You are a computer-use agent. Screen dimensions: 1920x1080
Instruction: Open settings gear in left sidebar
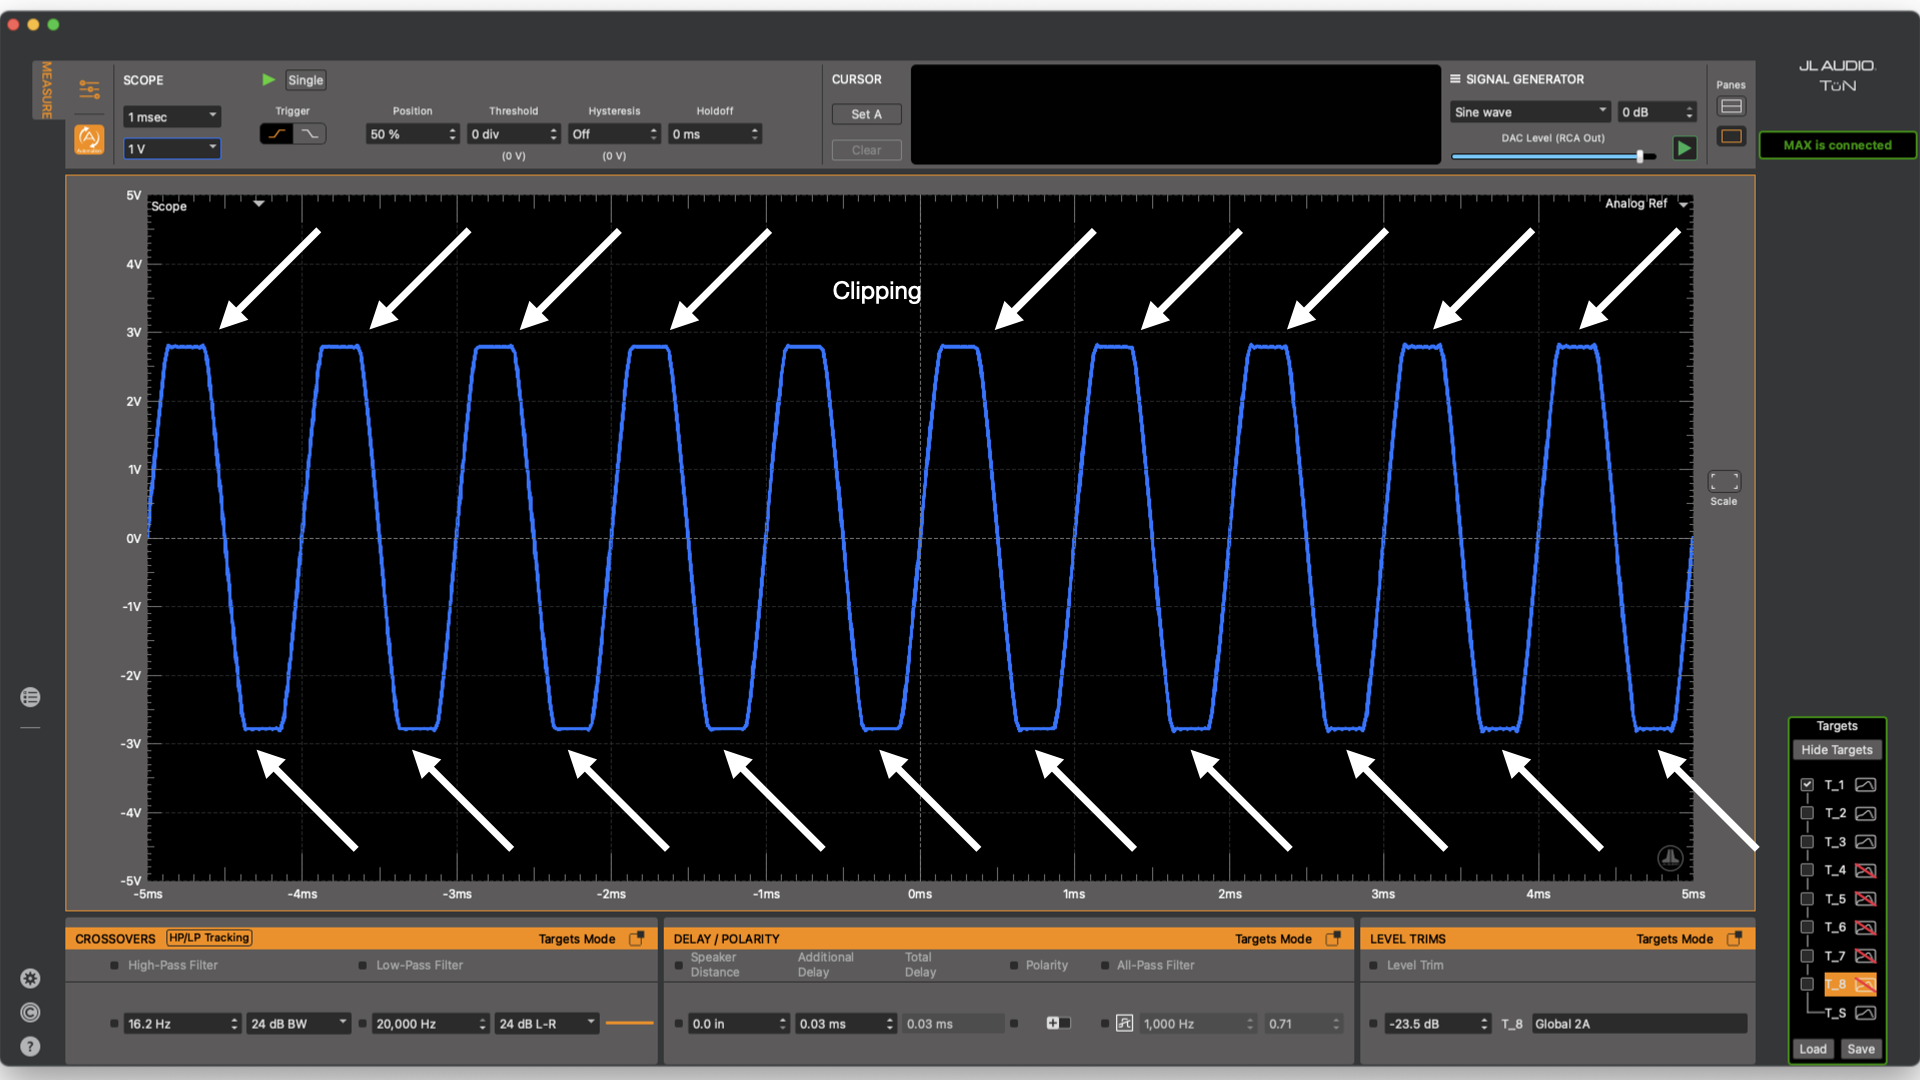(30, 979)
